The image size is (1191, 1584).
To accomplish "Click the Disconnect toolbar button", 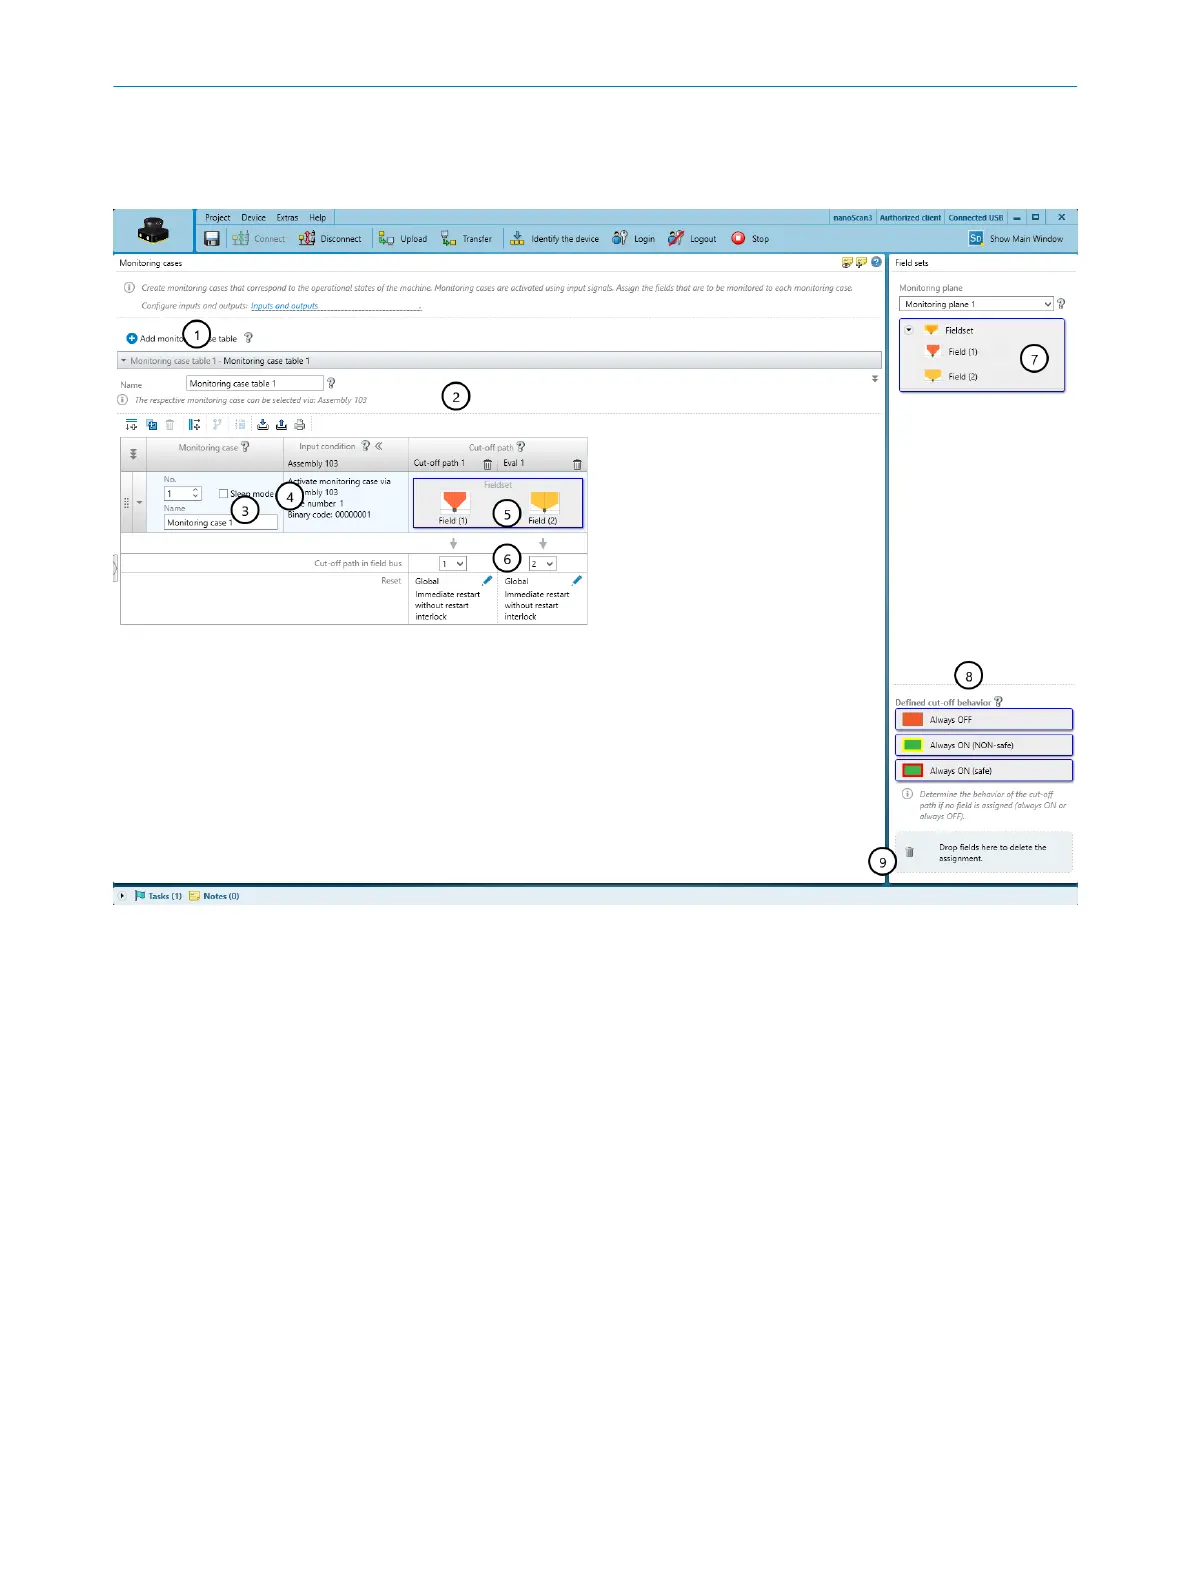I will [330, 239].
